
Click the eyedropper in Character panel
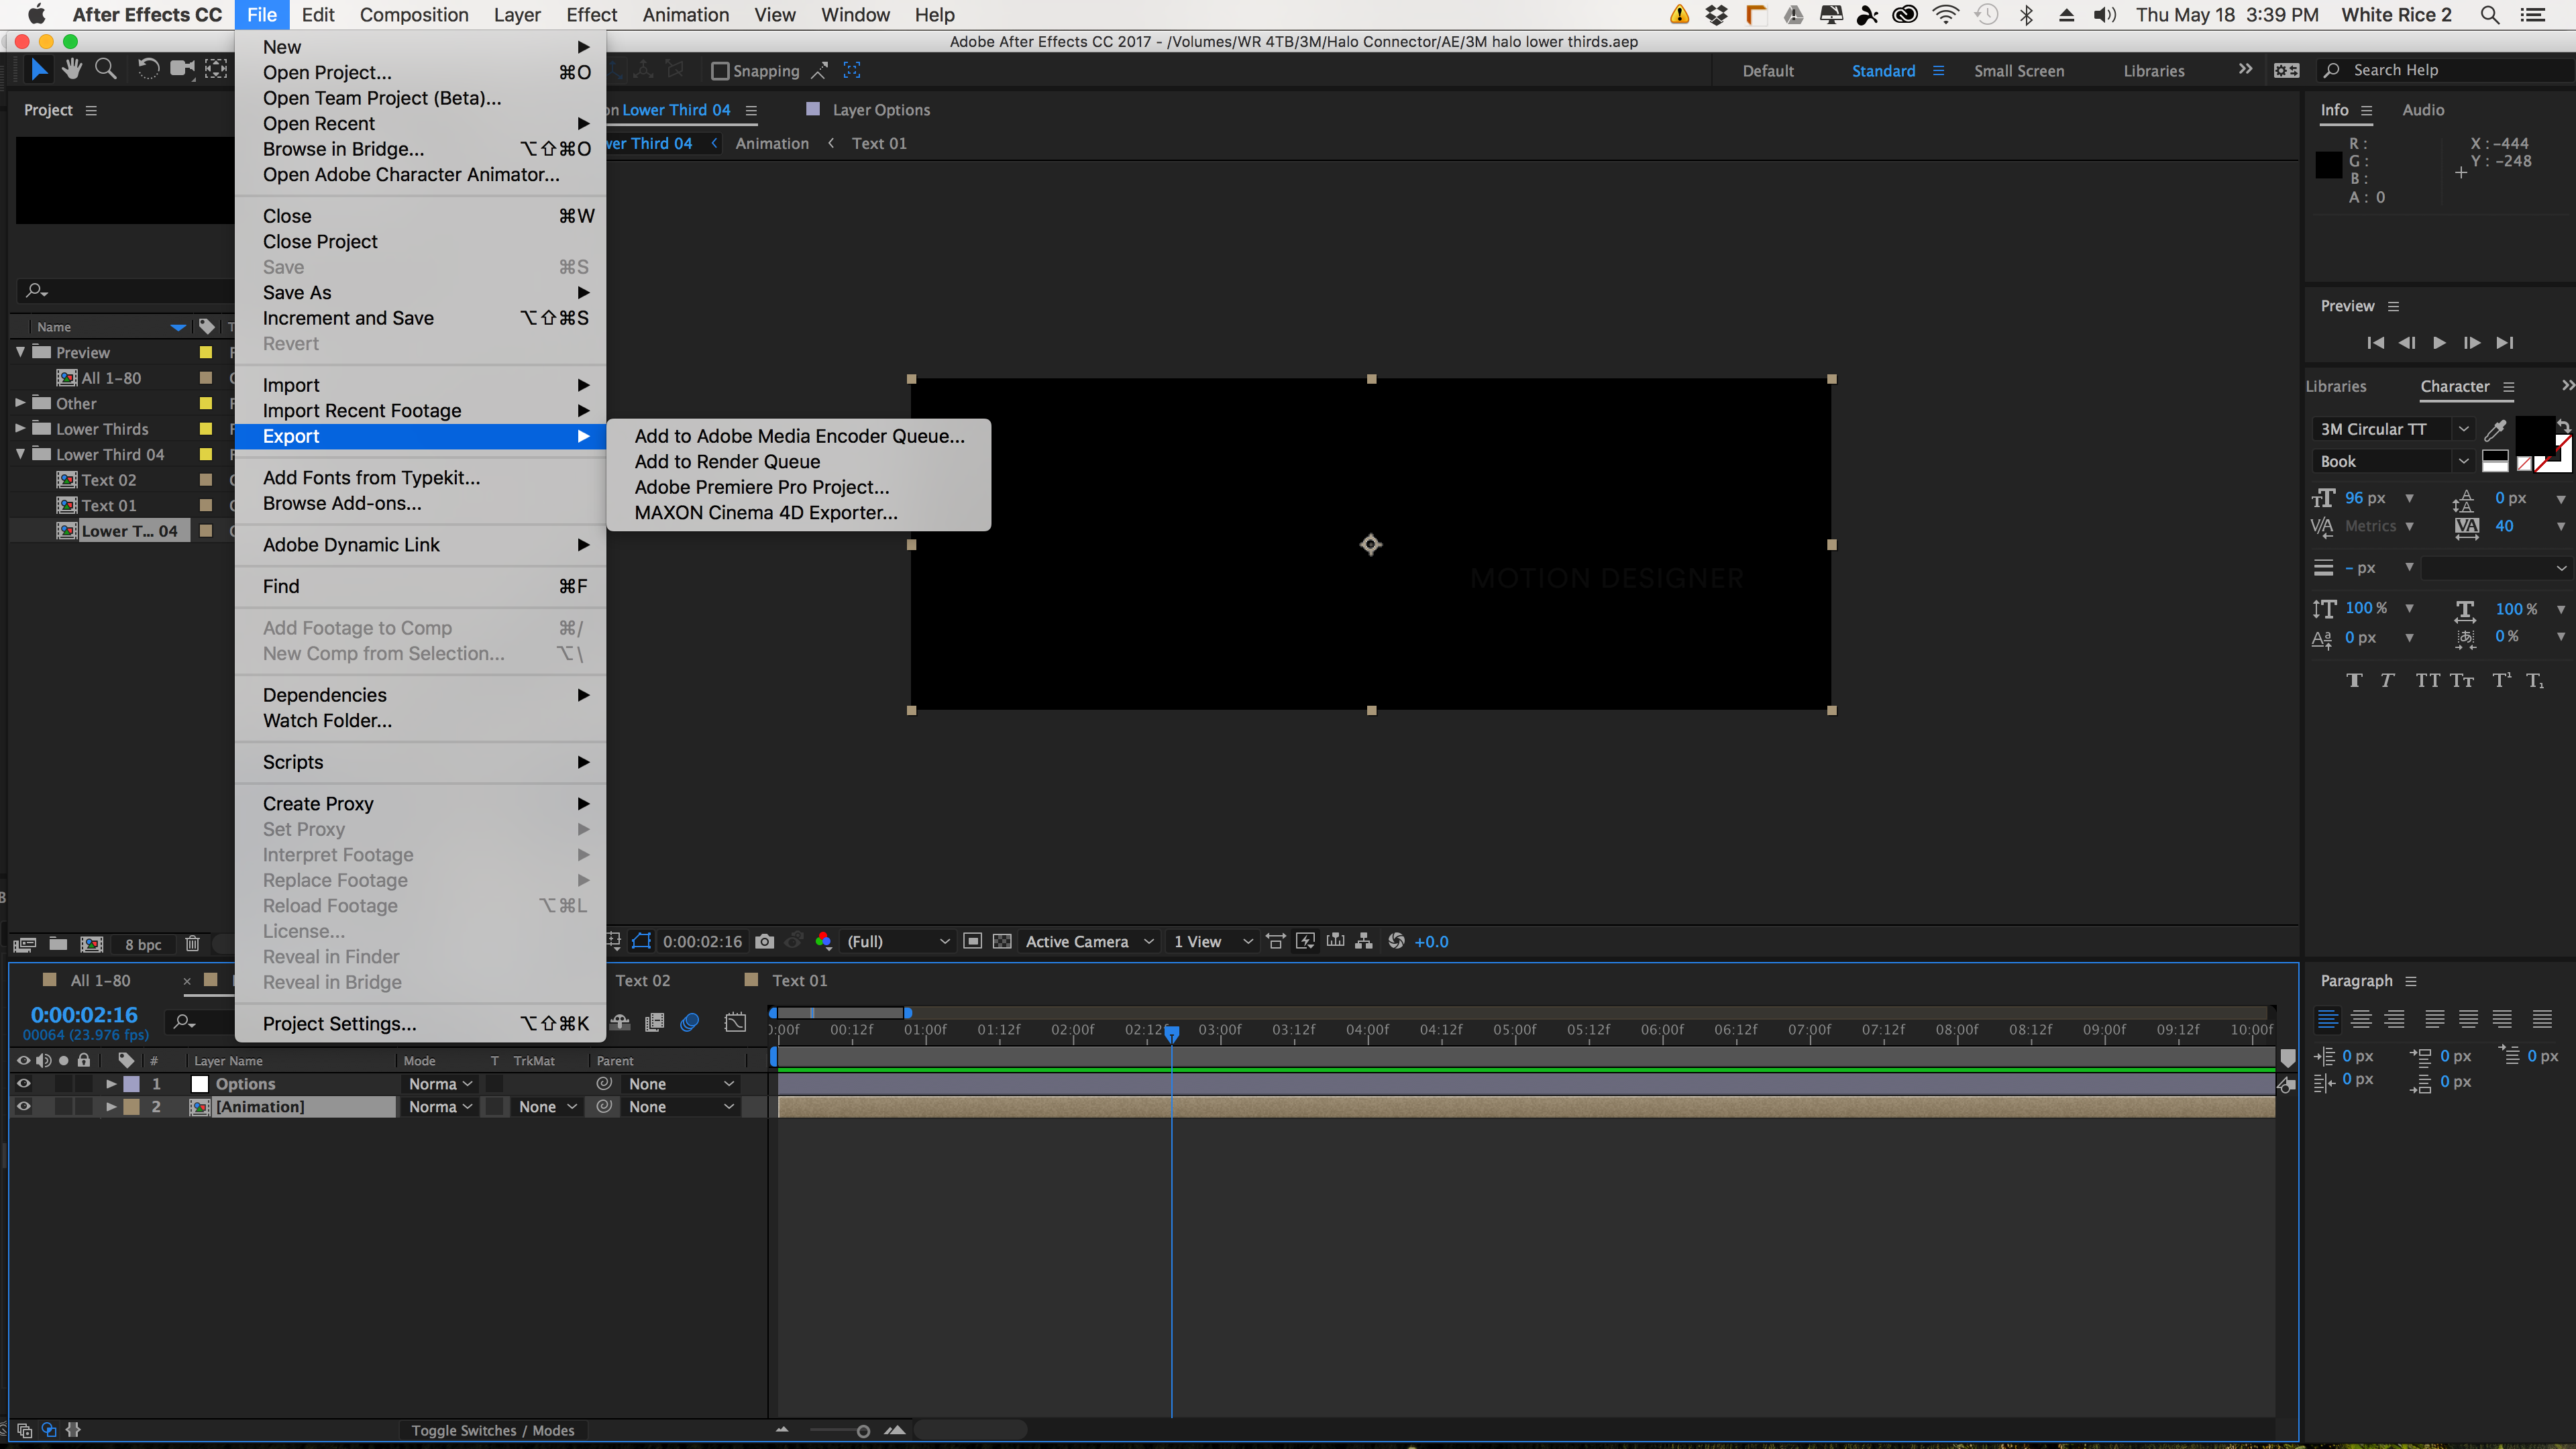(x=2496, y=429)
